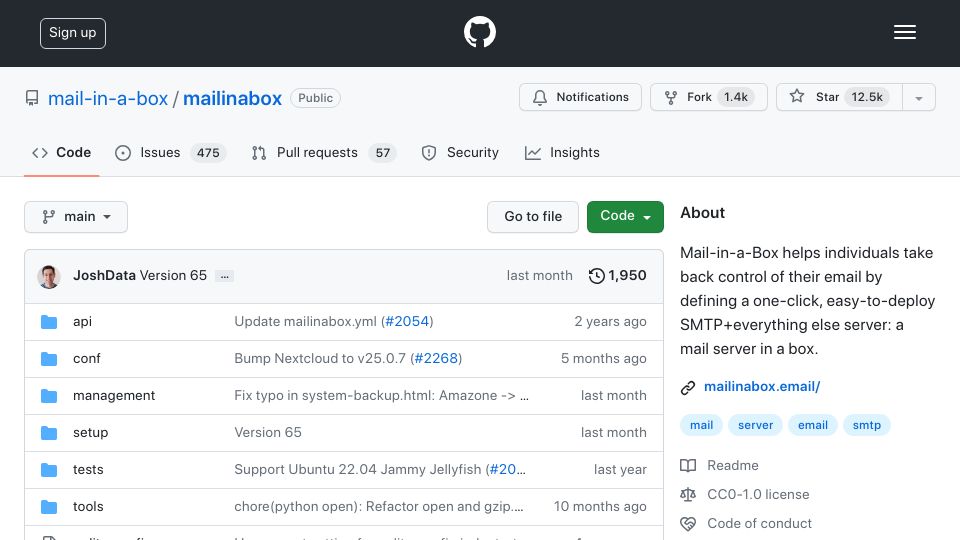
Task: Open the hamburger navigation menu
Action: (904, 32)
